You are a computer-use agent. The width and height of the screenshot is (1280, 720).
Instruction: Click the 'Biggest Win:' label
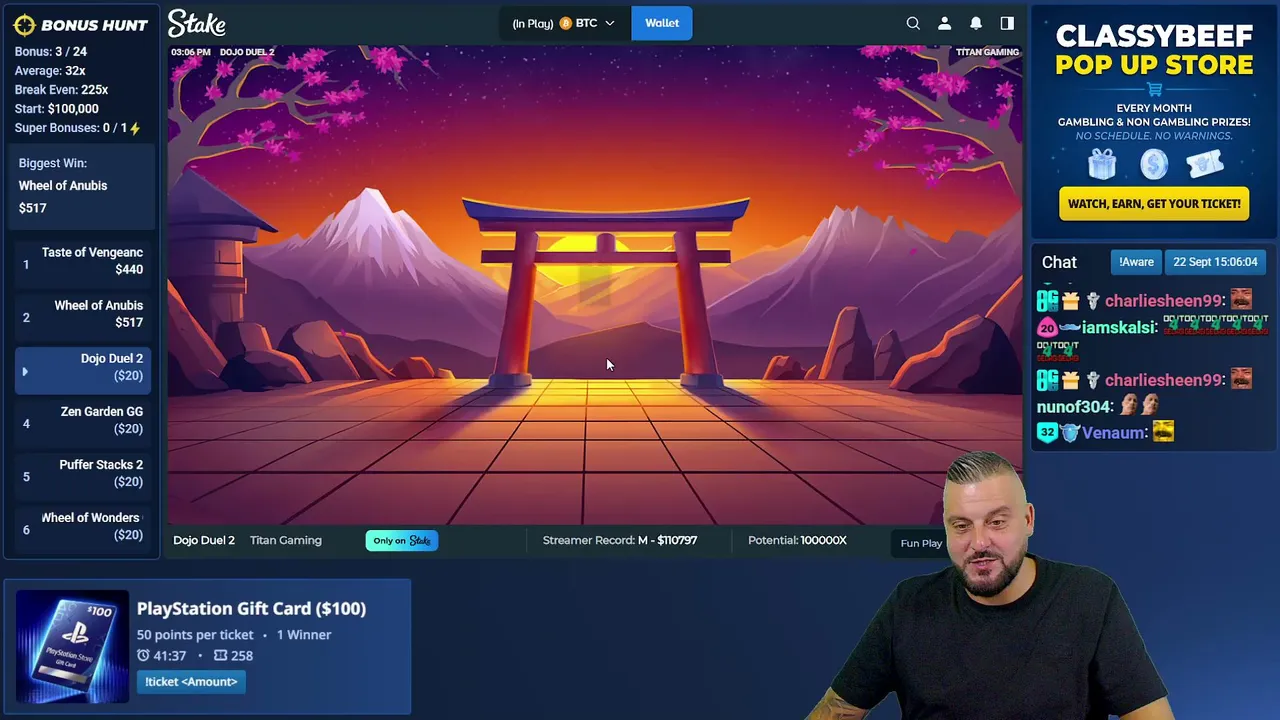pos(53,163)
